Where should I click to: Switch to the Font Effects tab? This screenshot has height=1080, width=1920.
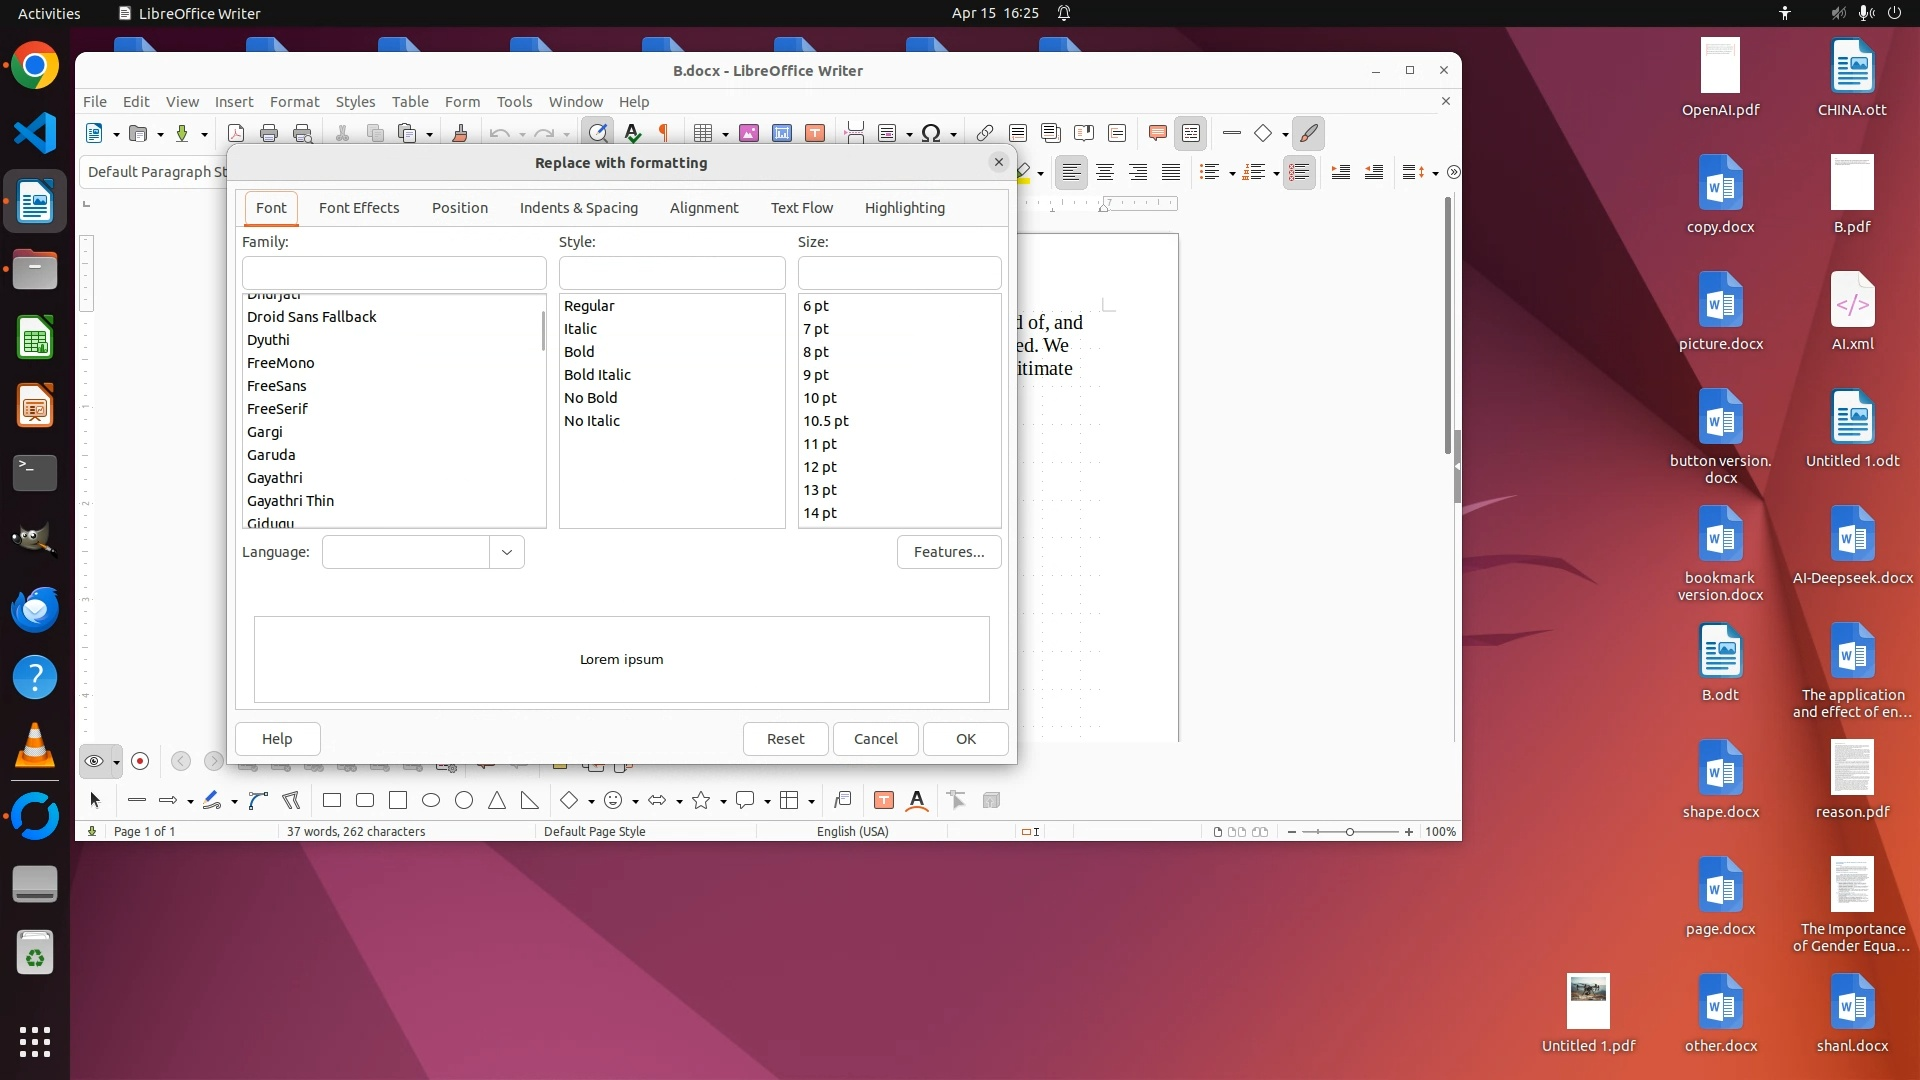pos(359,208)
